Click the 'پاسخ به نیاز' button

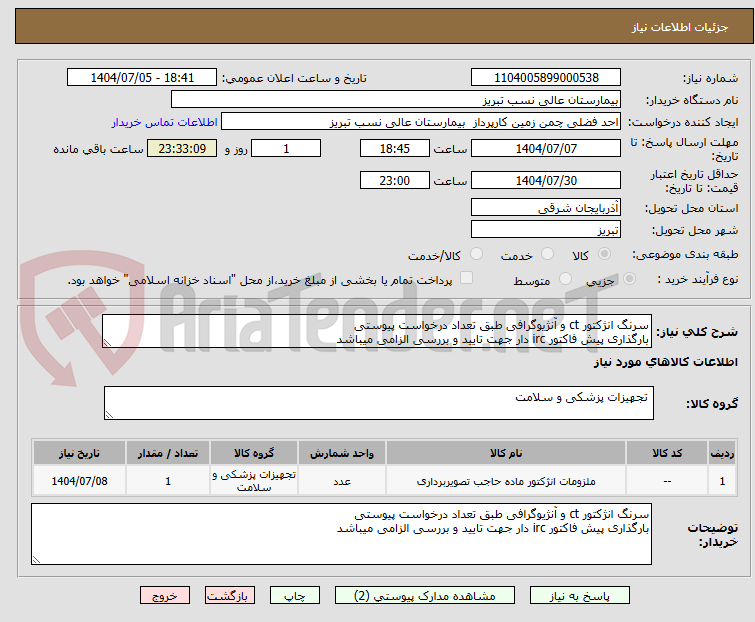pyautogui.click(x=580, y=596)
